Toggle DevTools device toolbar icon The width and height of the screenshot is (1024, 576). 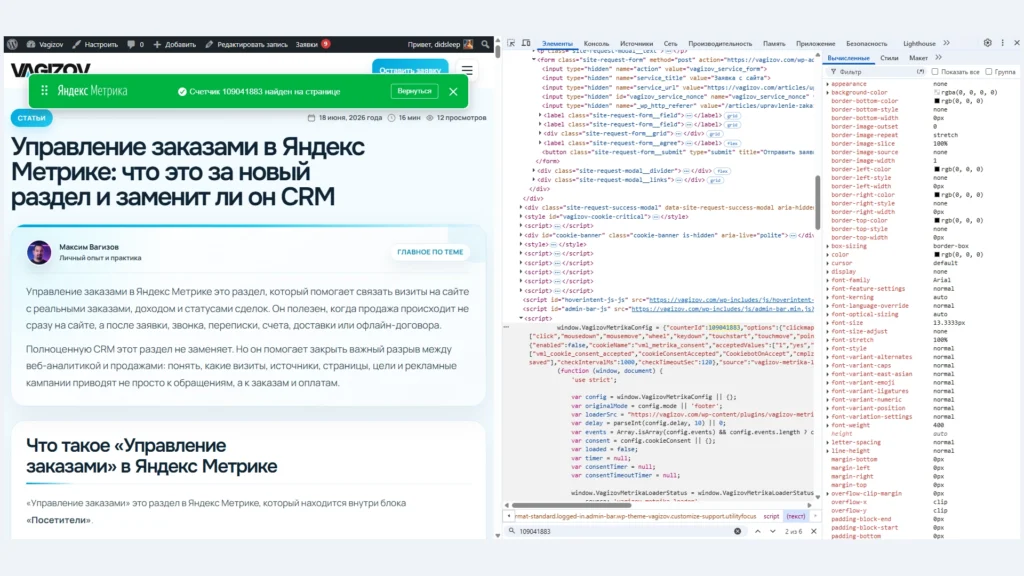(x=526, y=43)
